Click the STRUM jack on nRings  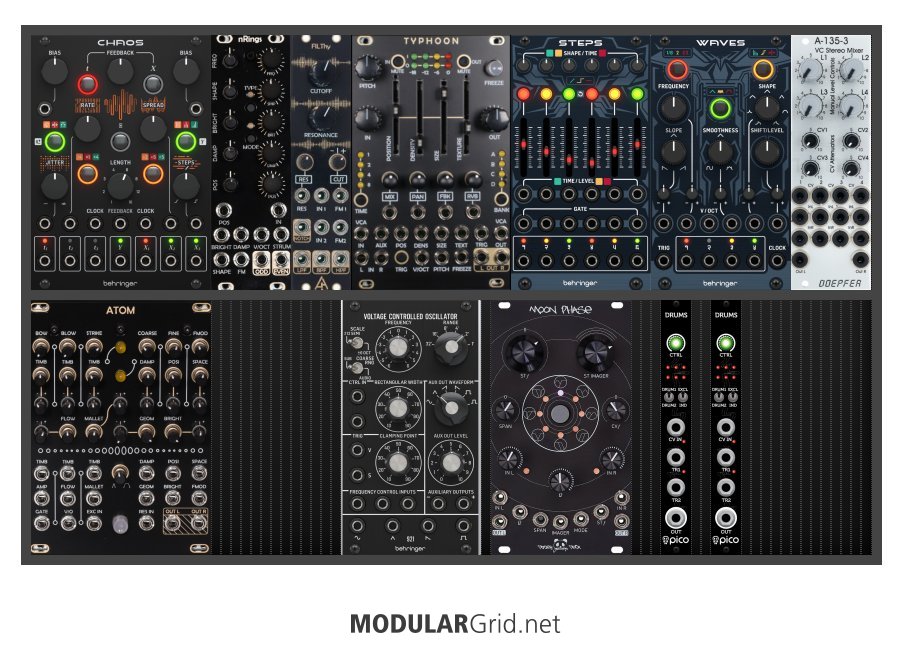282,234
